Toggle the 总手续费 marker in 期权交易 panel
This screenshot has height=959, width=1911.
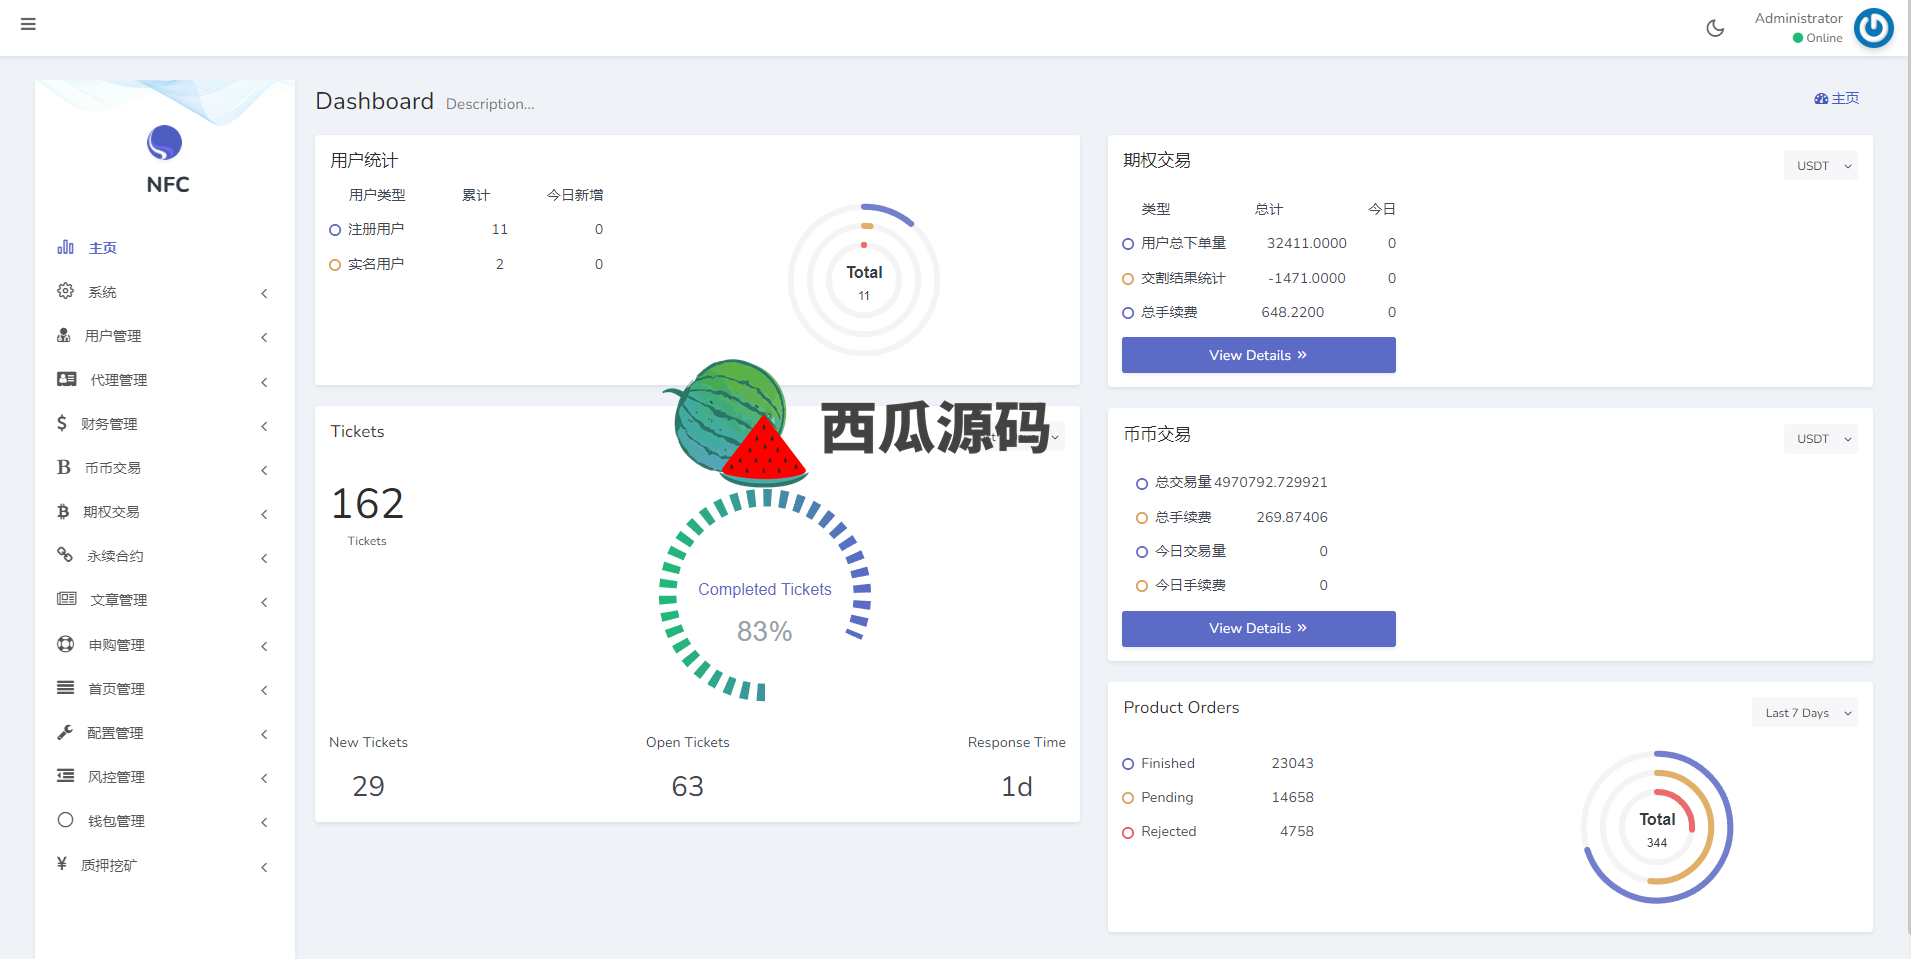pyautogui.click(x=1128, y=313)
